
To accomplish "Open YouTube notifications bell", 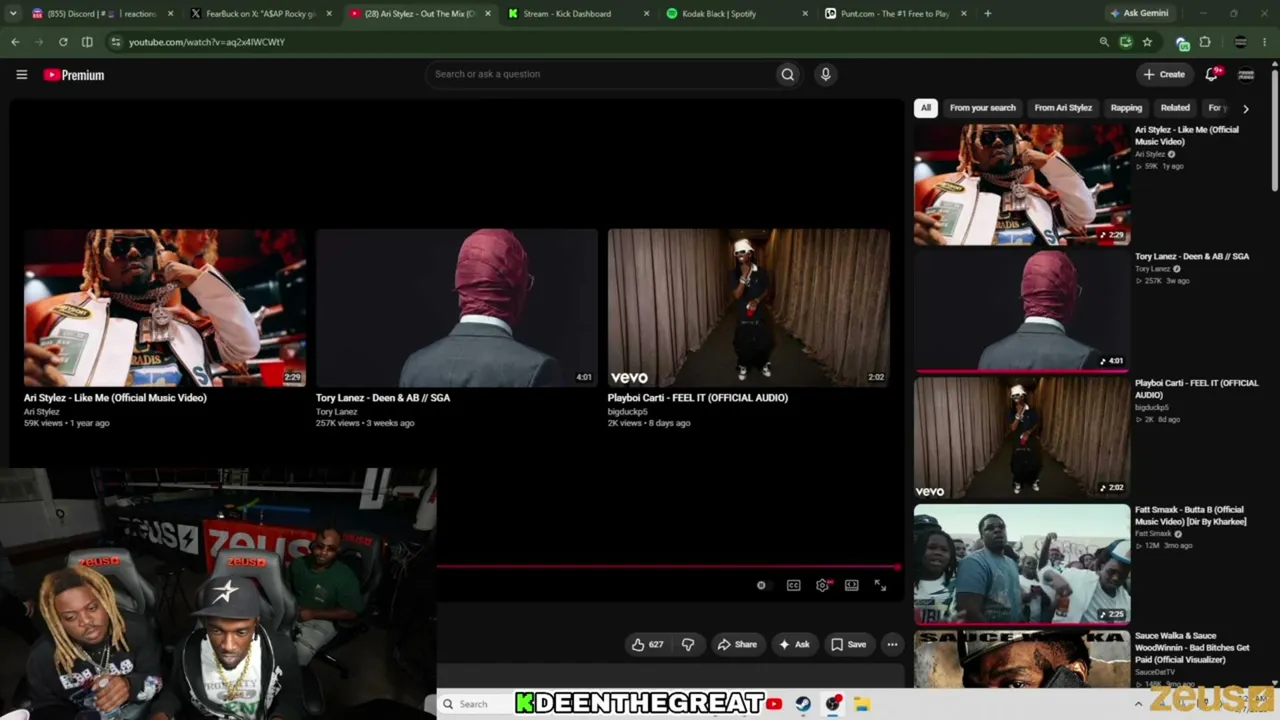I will pos(1212,74).
